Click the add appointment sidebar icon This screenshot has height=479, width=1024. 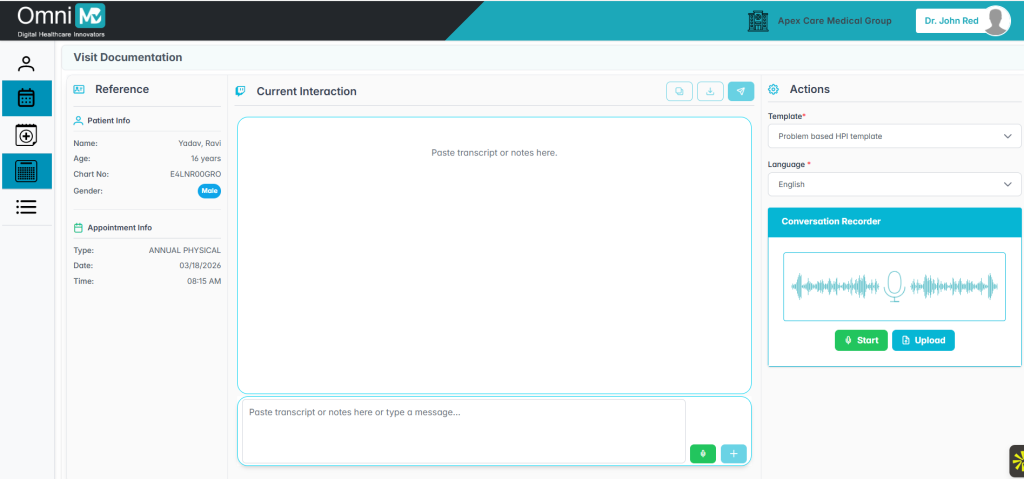tap(27, 135)
